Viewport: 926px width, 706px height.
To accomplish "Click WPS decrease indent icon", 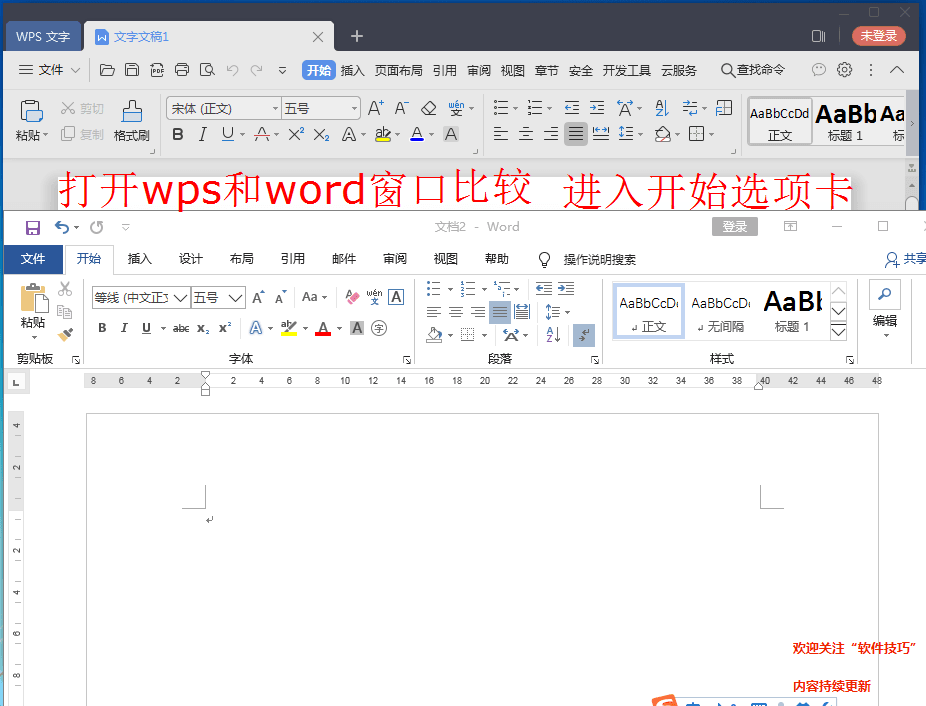I will [x=572, y=108].
